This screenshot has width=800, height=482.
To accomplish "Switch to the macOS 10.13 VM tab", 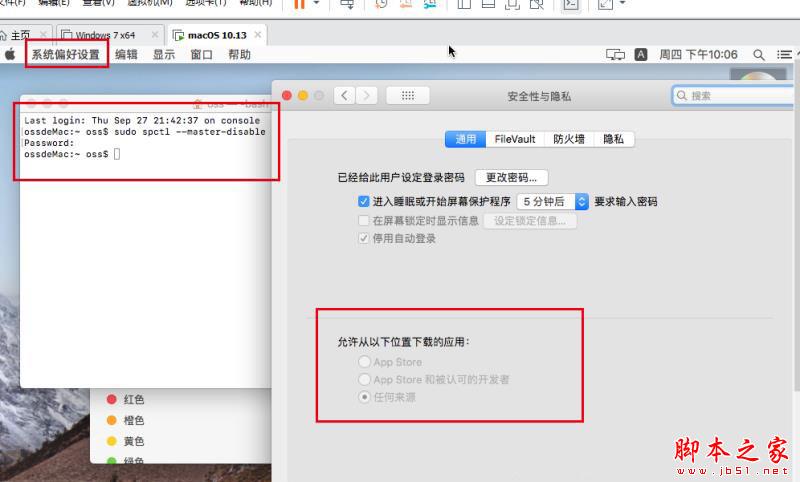I will pyautogui.click(x=217, y=35).
